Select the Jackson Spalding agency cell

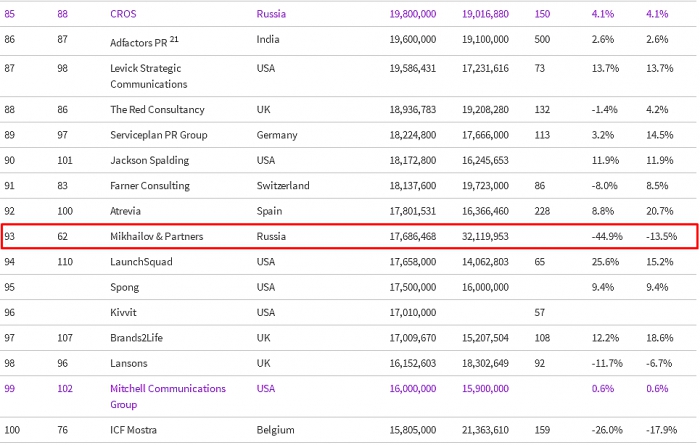click(x=153, y=160)
